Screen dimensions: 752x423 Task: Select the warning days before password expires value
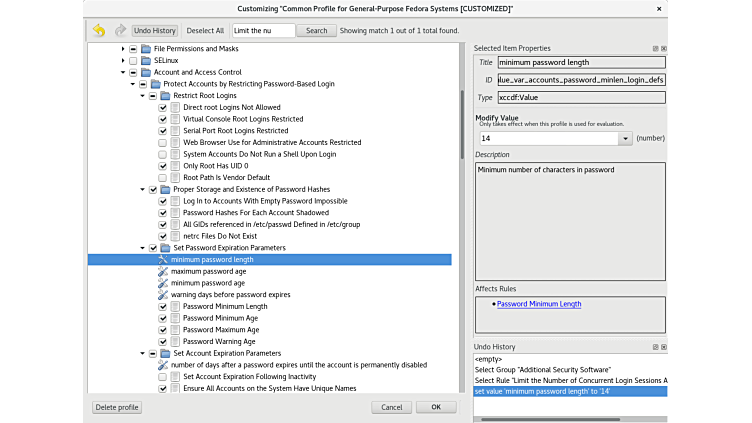(230, 295)
